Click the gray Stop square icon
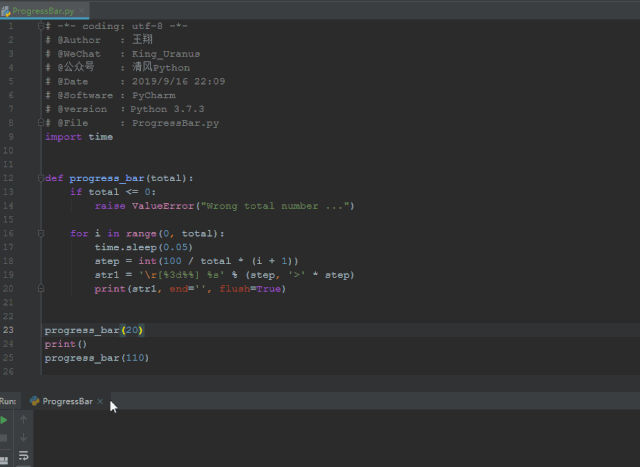The image size is (640, 467). 4,438
